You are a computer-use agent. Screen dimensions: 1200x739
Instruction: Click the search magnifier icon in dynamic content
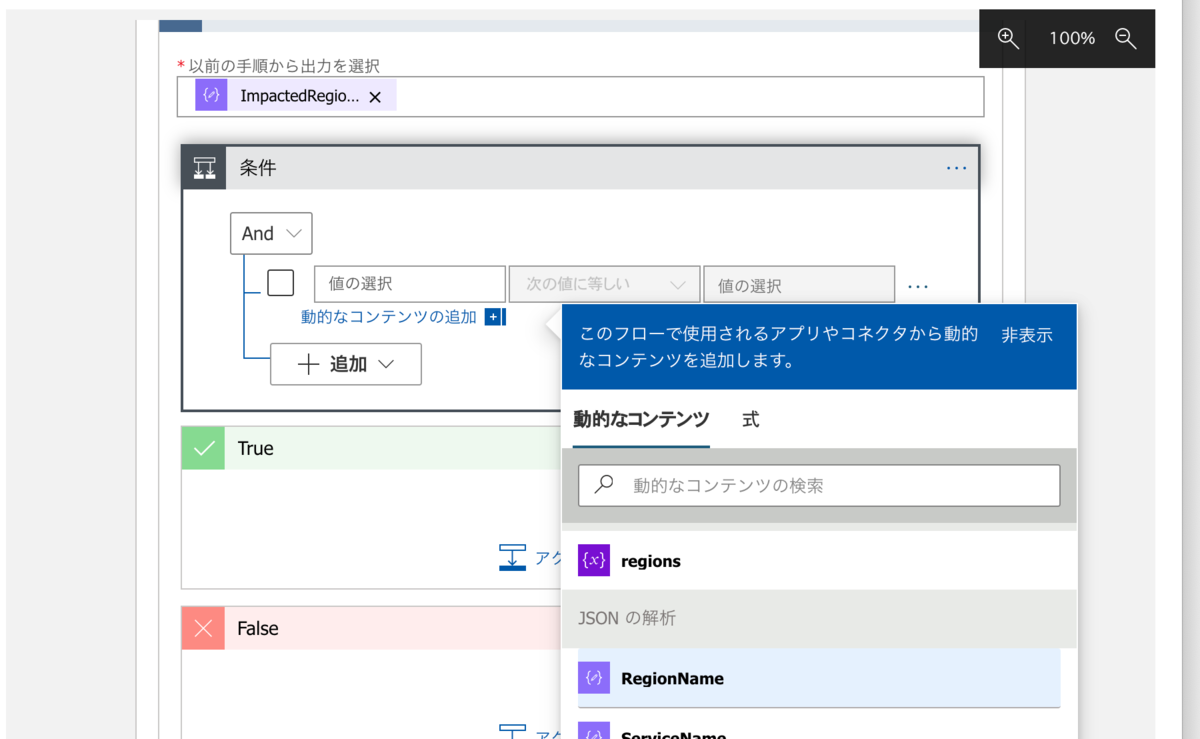pyautogui.click(x=604, y=485)
